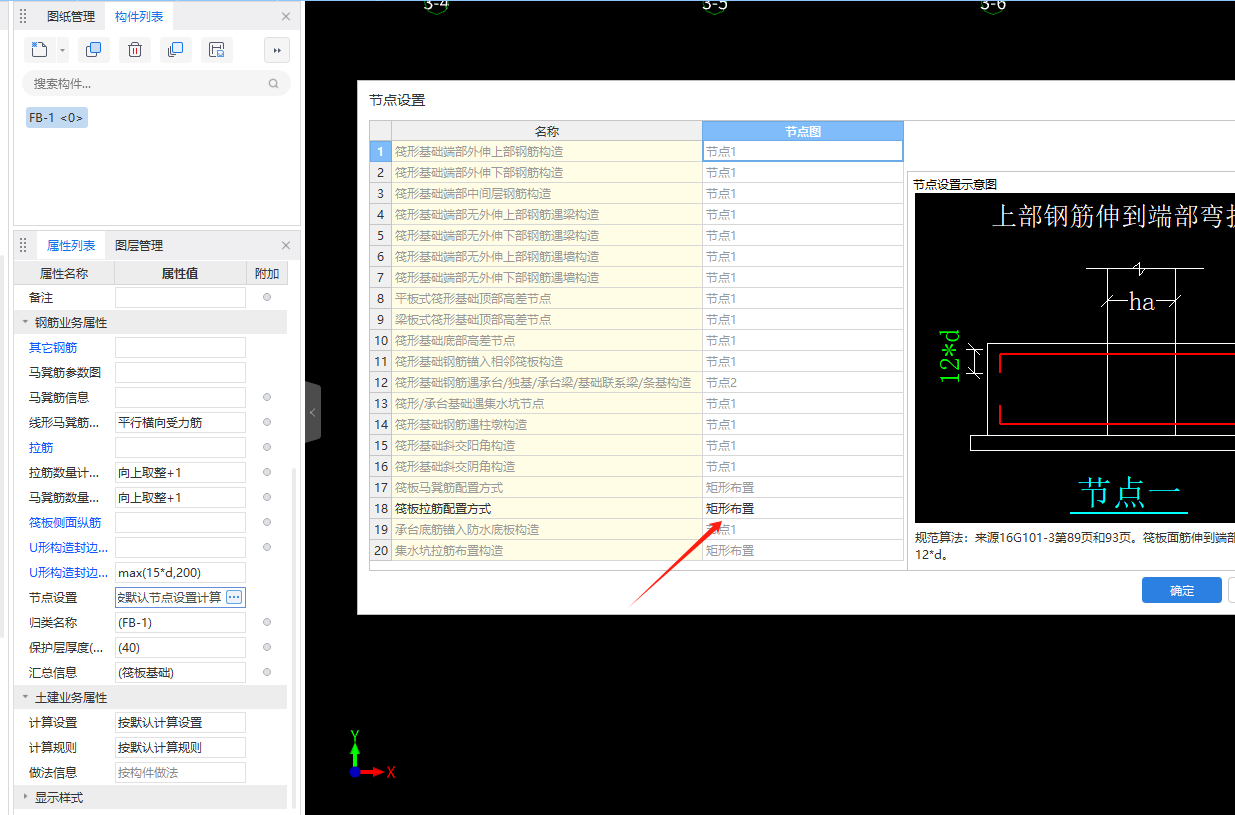Toggle 附加 circle for 马凳筋信息 row
Image resolution: width=1235 pixels, height=815 pixels.
[267, 397]
